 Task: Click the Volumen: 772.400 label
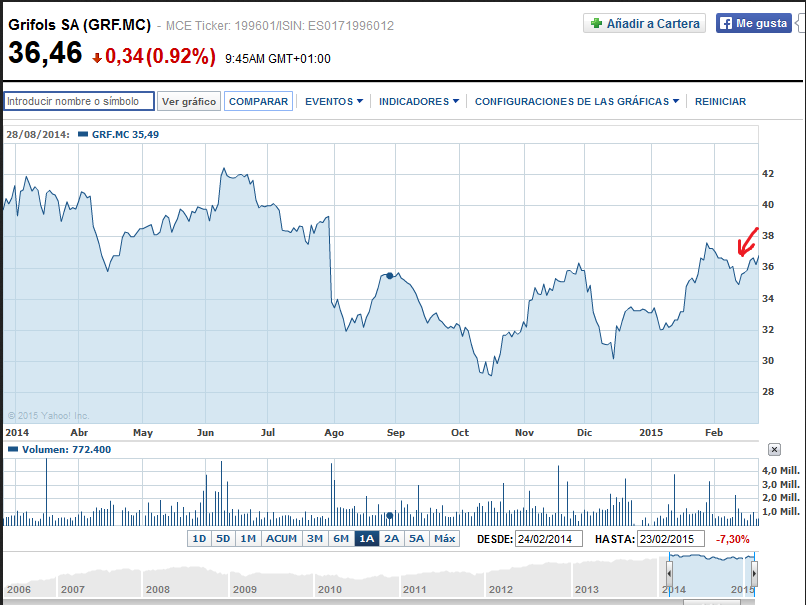pyautogui.click(x=66, y=449)
